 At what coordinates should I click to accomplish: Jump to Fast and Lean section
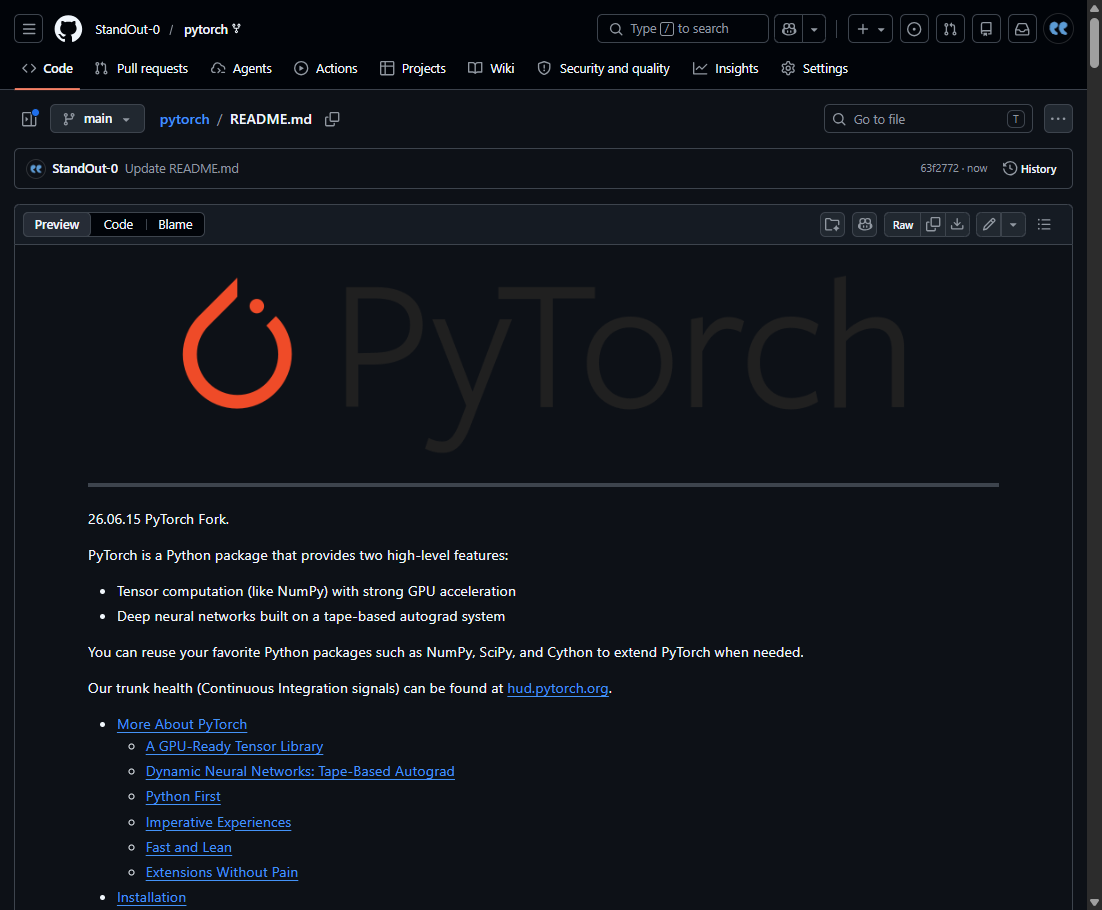pos(188,847)
